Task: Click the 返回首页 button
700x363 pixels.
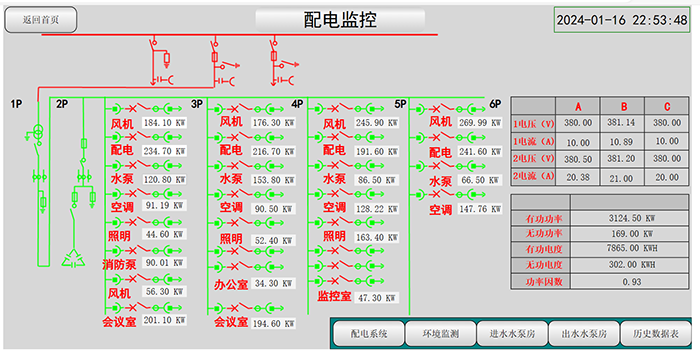Action: click(41, 20)
